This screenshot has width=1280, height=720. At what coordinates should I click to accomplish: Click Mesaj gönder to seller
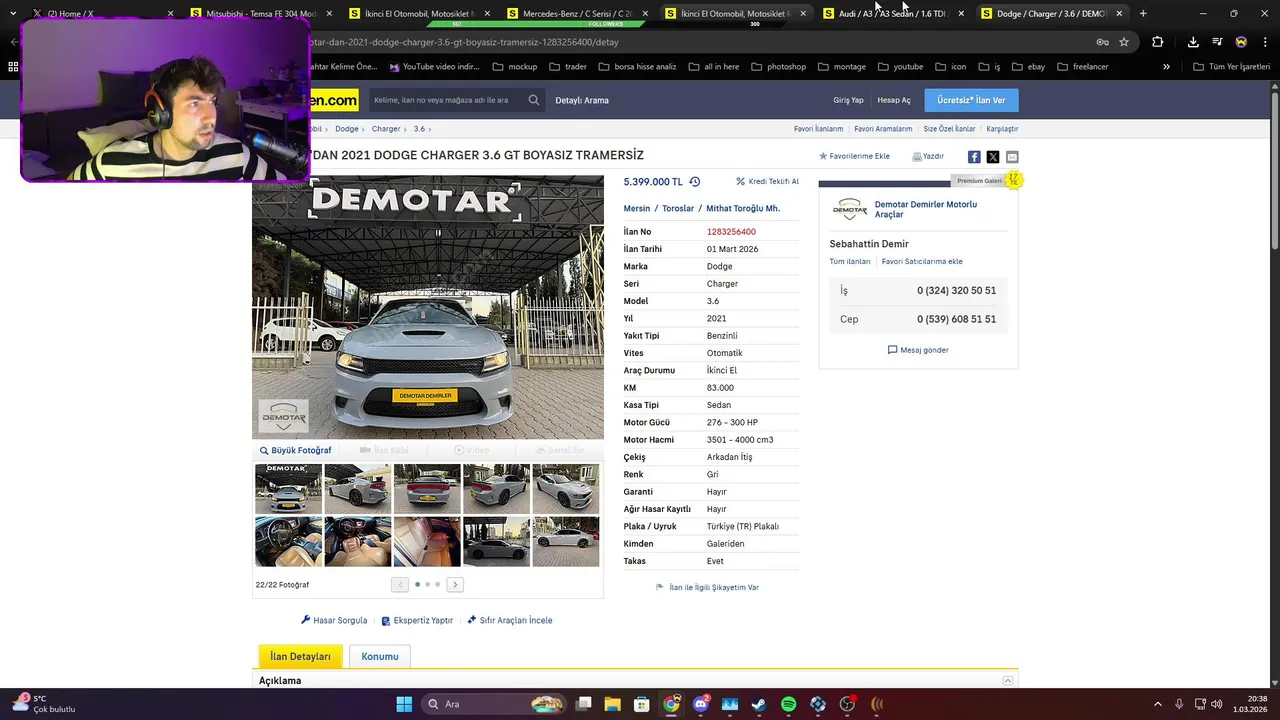[918, 350]
